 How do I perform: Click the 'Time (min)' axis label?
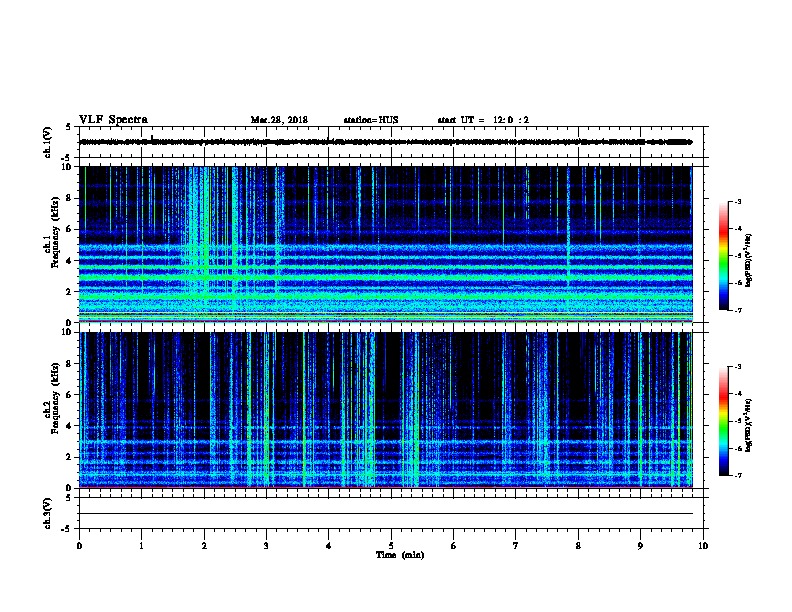tap(400, 555)
